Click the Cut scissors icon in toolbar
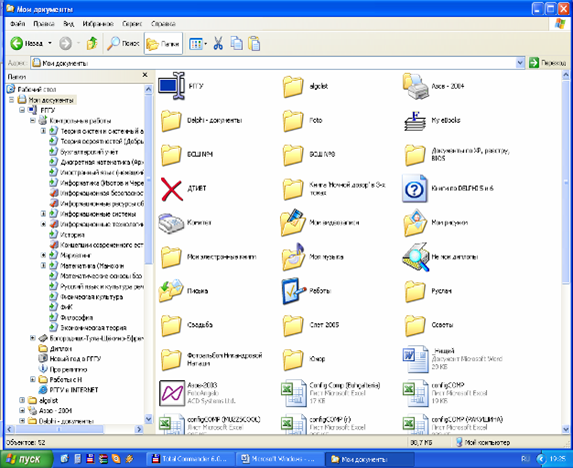Screen dimensions: 573x468 [x=218, y=43]
